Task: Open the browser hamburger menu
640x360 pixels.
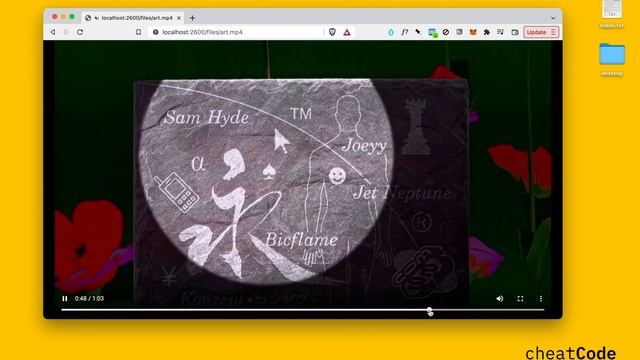Action: [553, 32]
